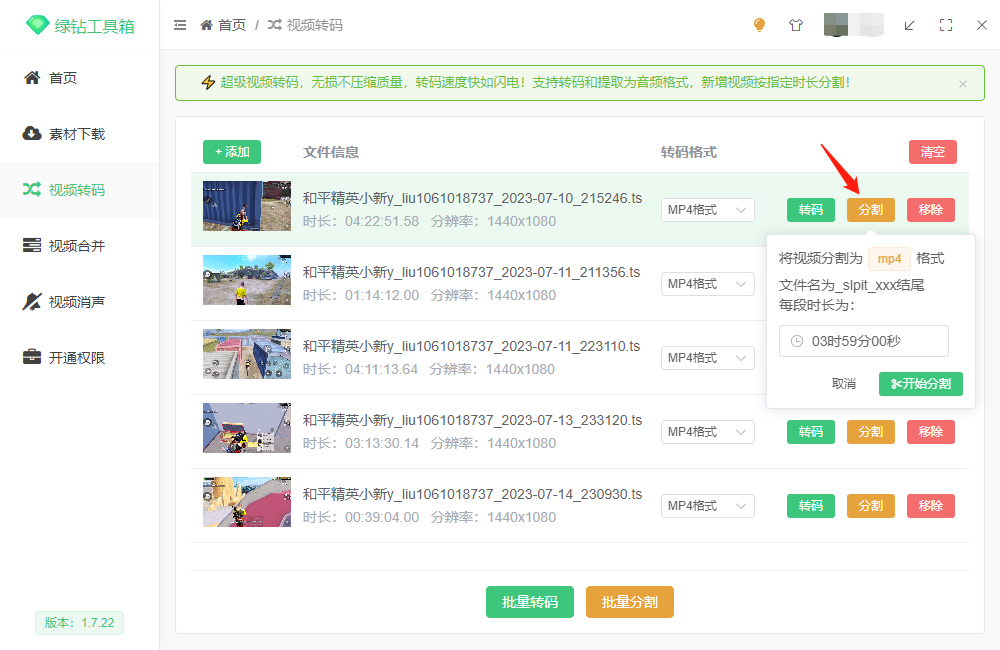Viewport: 1000px width, 650px height.
Task: Click the green diamond app logo
Action: [x=37, y=26]
